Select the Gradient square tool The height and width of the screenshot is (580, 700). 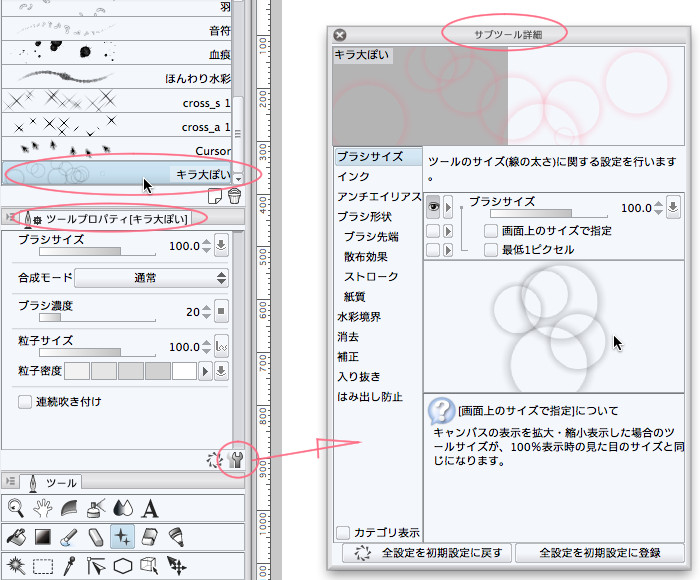[43, 537]
